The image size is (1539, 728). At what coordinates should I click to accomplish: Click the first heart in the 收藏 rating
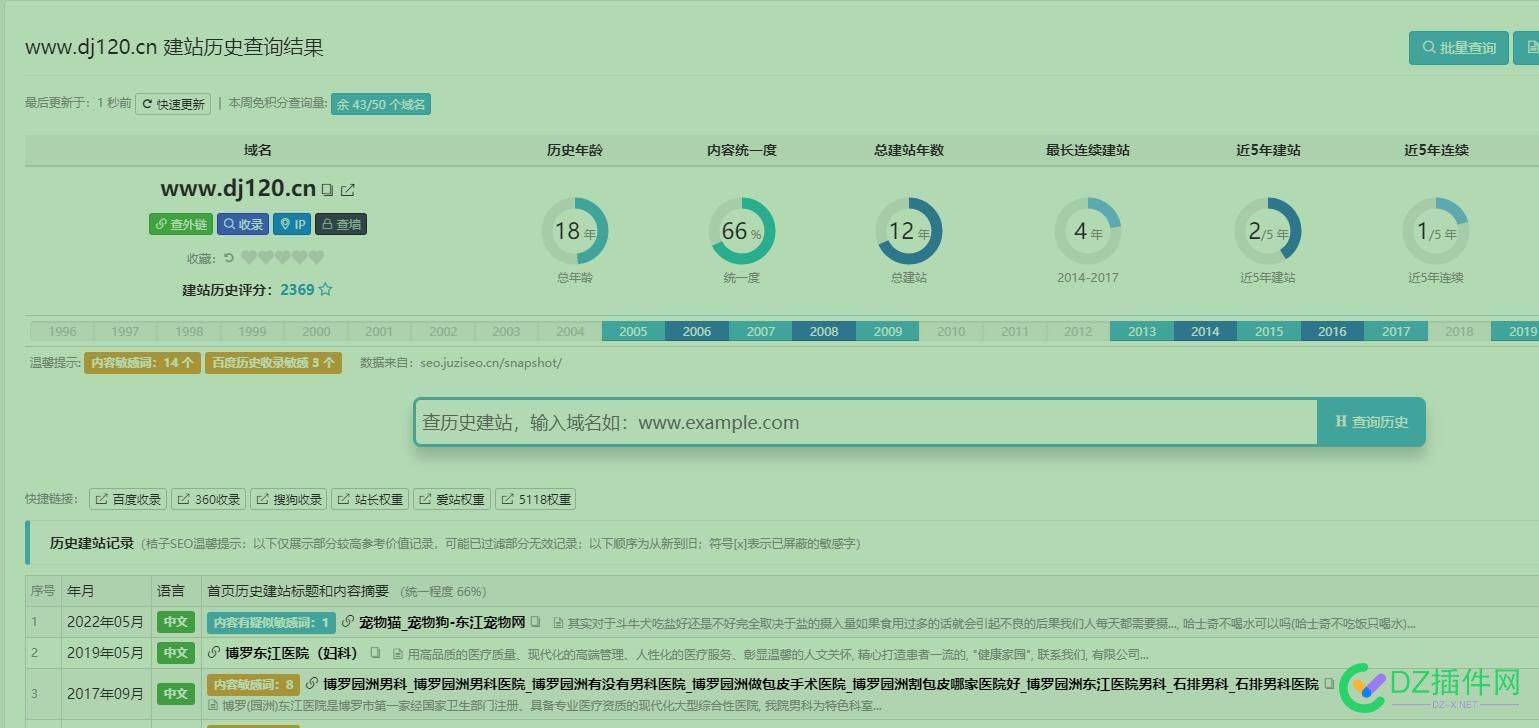click(x=249, y=257)
